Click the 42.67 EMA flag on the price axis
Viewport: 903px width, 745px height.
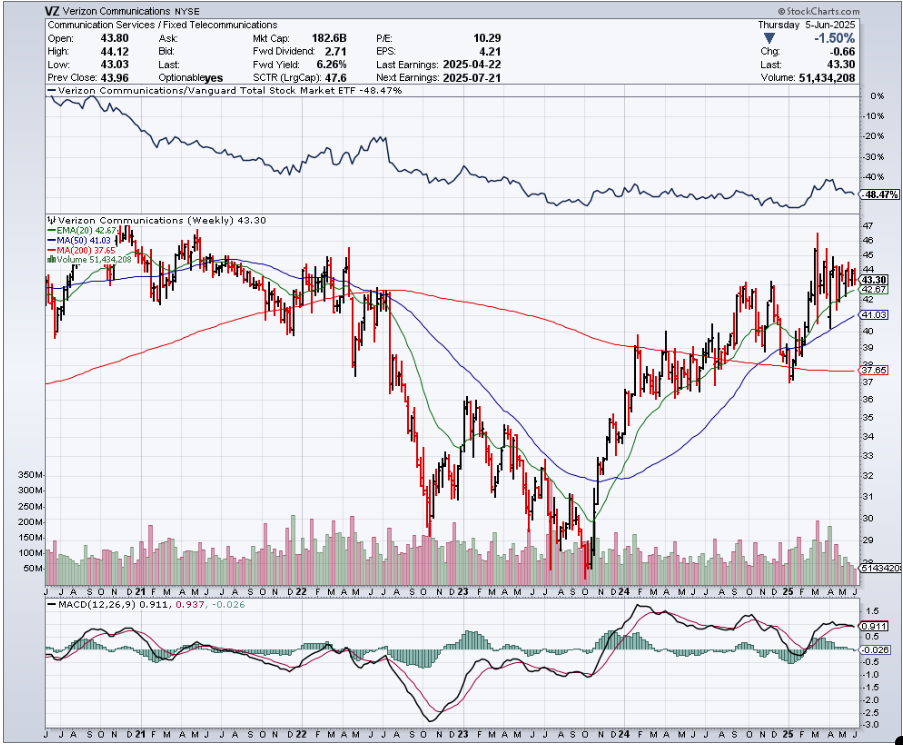pyautogui.click(x=873, y=289)
